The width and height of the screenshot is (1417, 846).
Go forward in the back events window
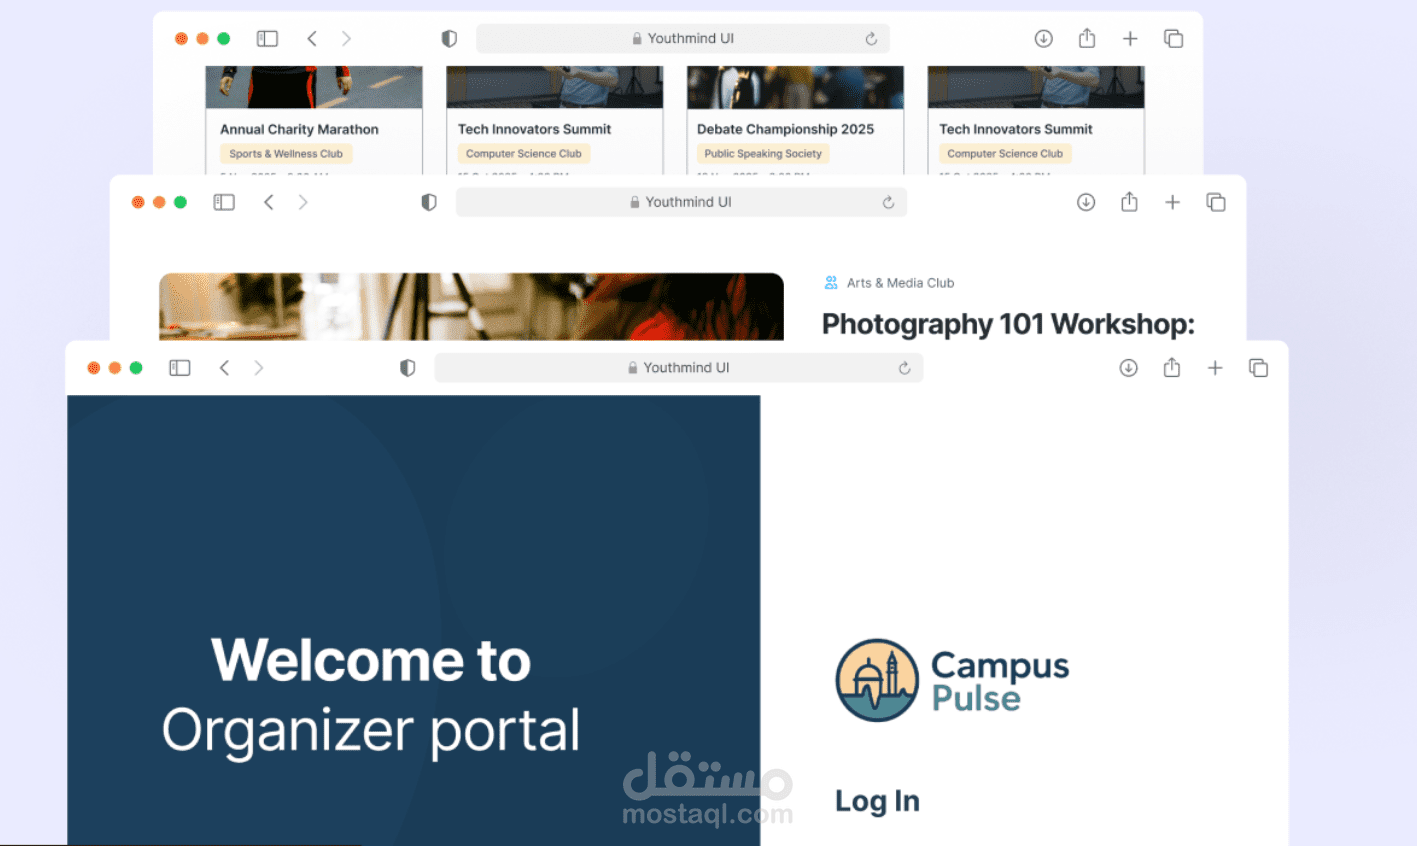coord(347,38)
